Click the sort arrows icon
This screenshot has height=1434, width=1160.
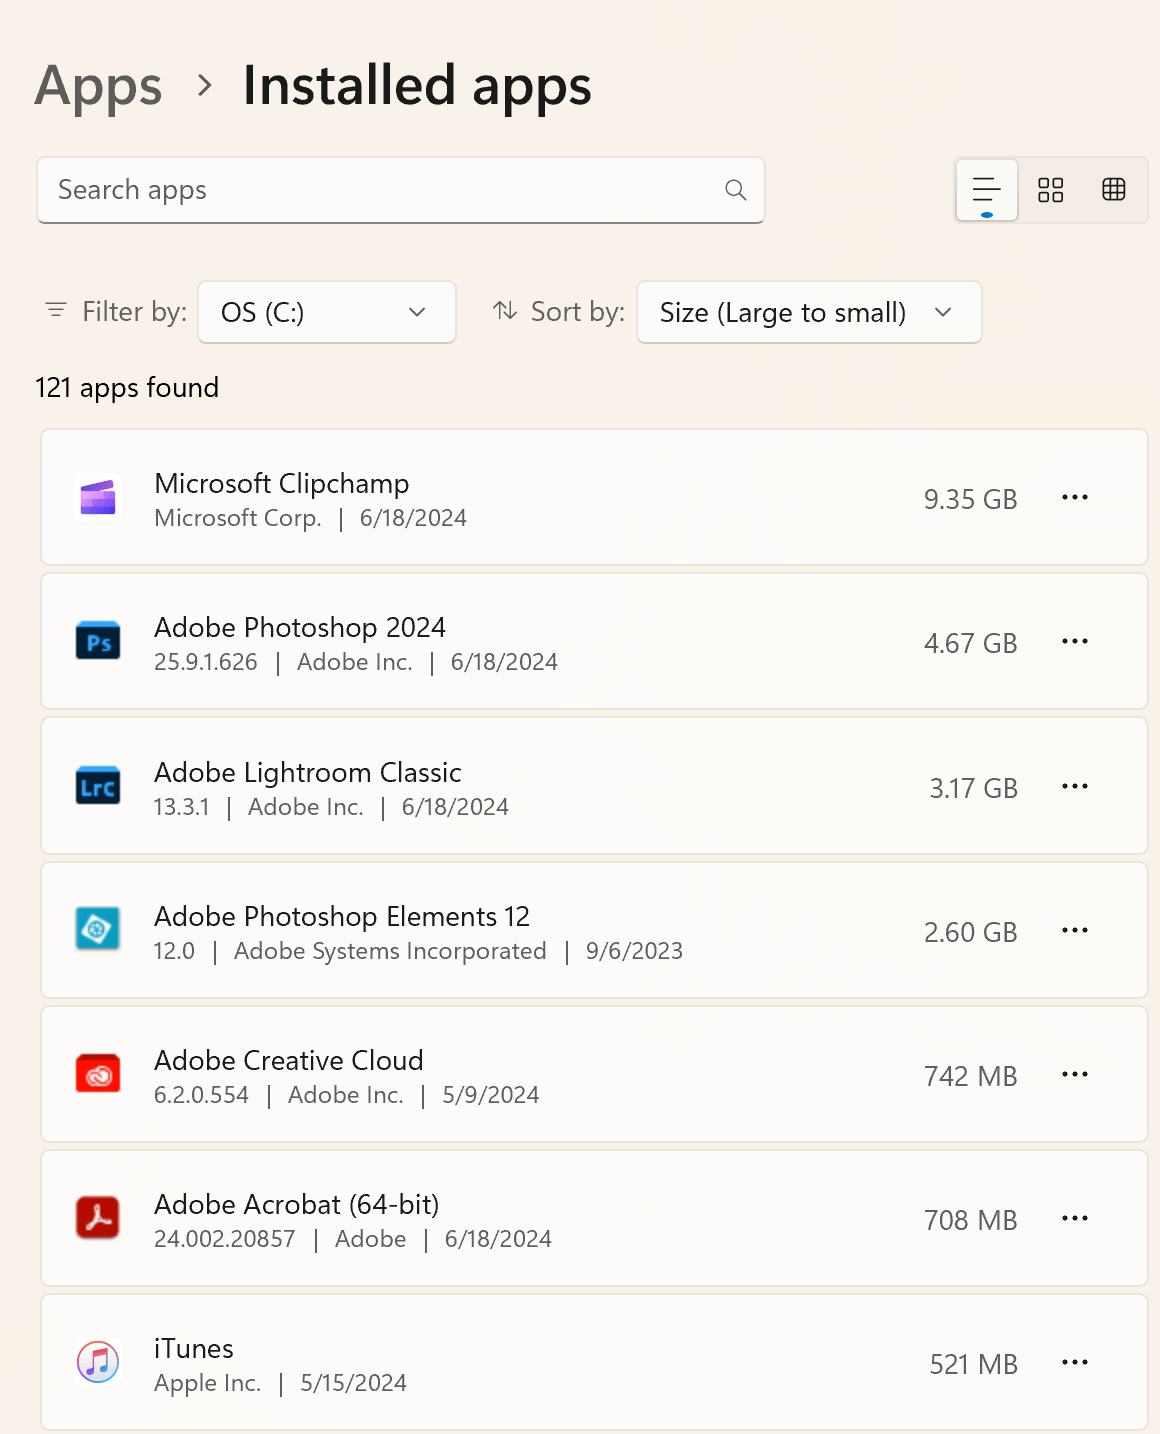pos(505,311)
